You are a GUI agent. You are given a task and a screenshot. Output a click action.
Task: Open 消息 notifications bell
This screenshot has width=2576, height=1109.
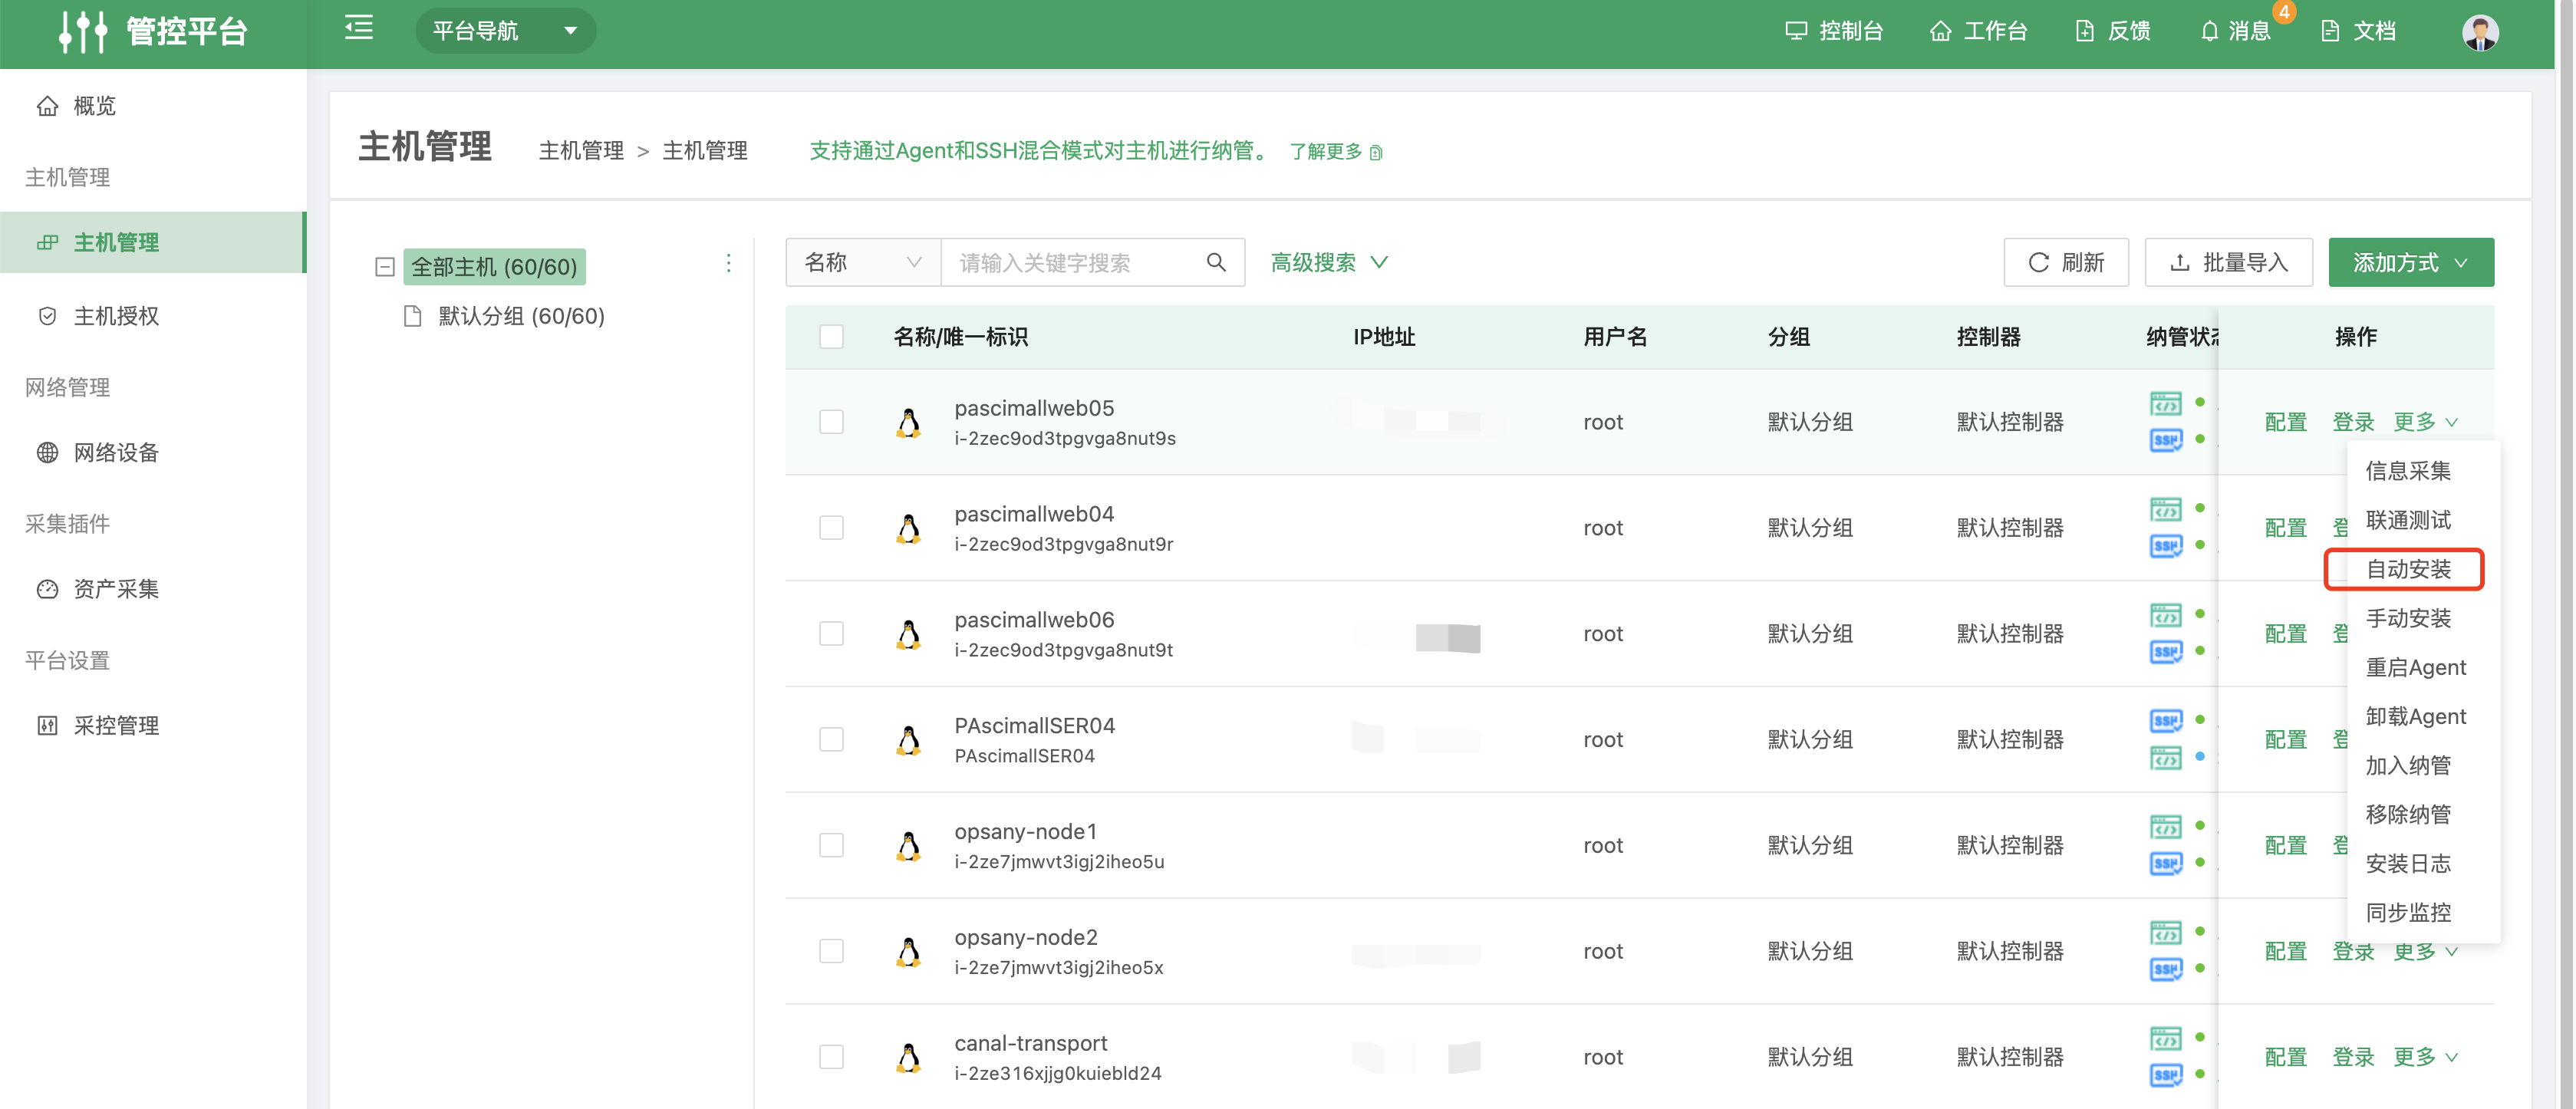tap(2235, 31)
